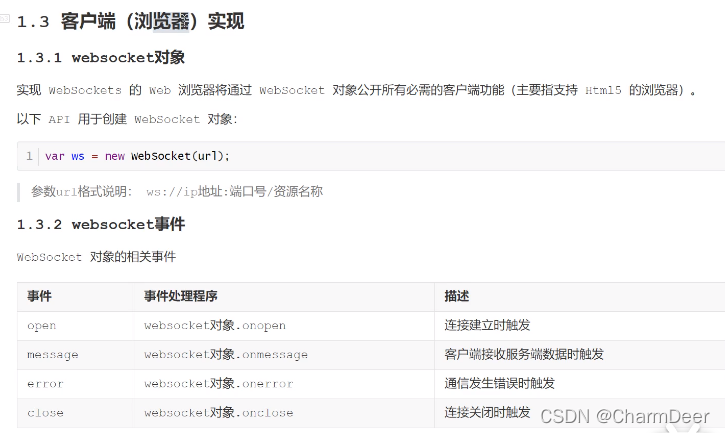725x433 pixels.
Task: Click the quote '参数url格式说明'
Action: (177, 192)
